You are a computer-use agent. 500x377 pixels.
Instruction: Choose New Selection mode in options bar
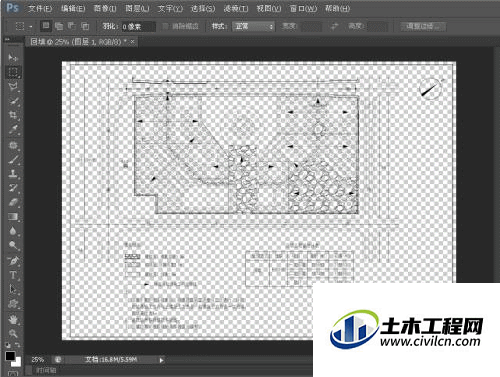(x=46, y=26)
